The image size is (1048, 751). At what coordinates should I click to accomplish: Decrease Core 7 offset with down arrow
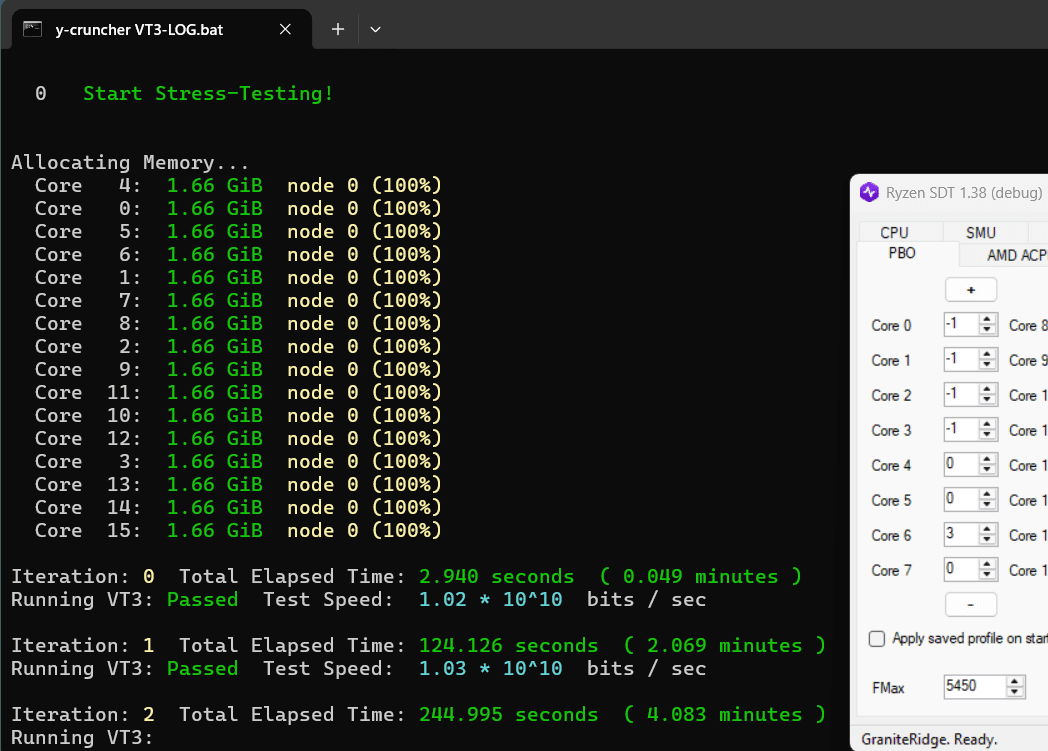coord(987,575)
